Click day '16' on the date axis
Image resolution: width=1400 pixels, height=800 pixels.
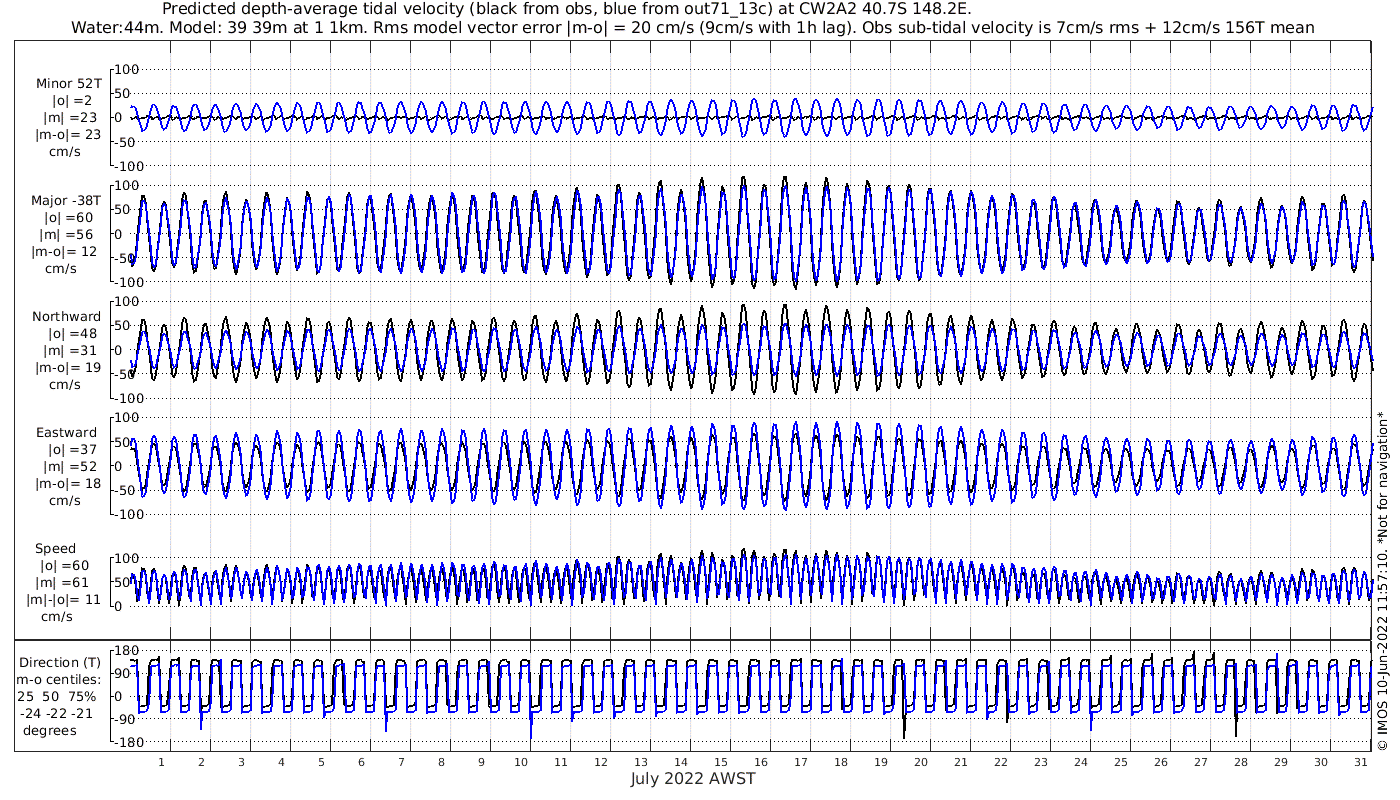tap(761, 762)
